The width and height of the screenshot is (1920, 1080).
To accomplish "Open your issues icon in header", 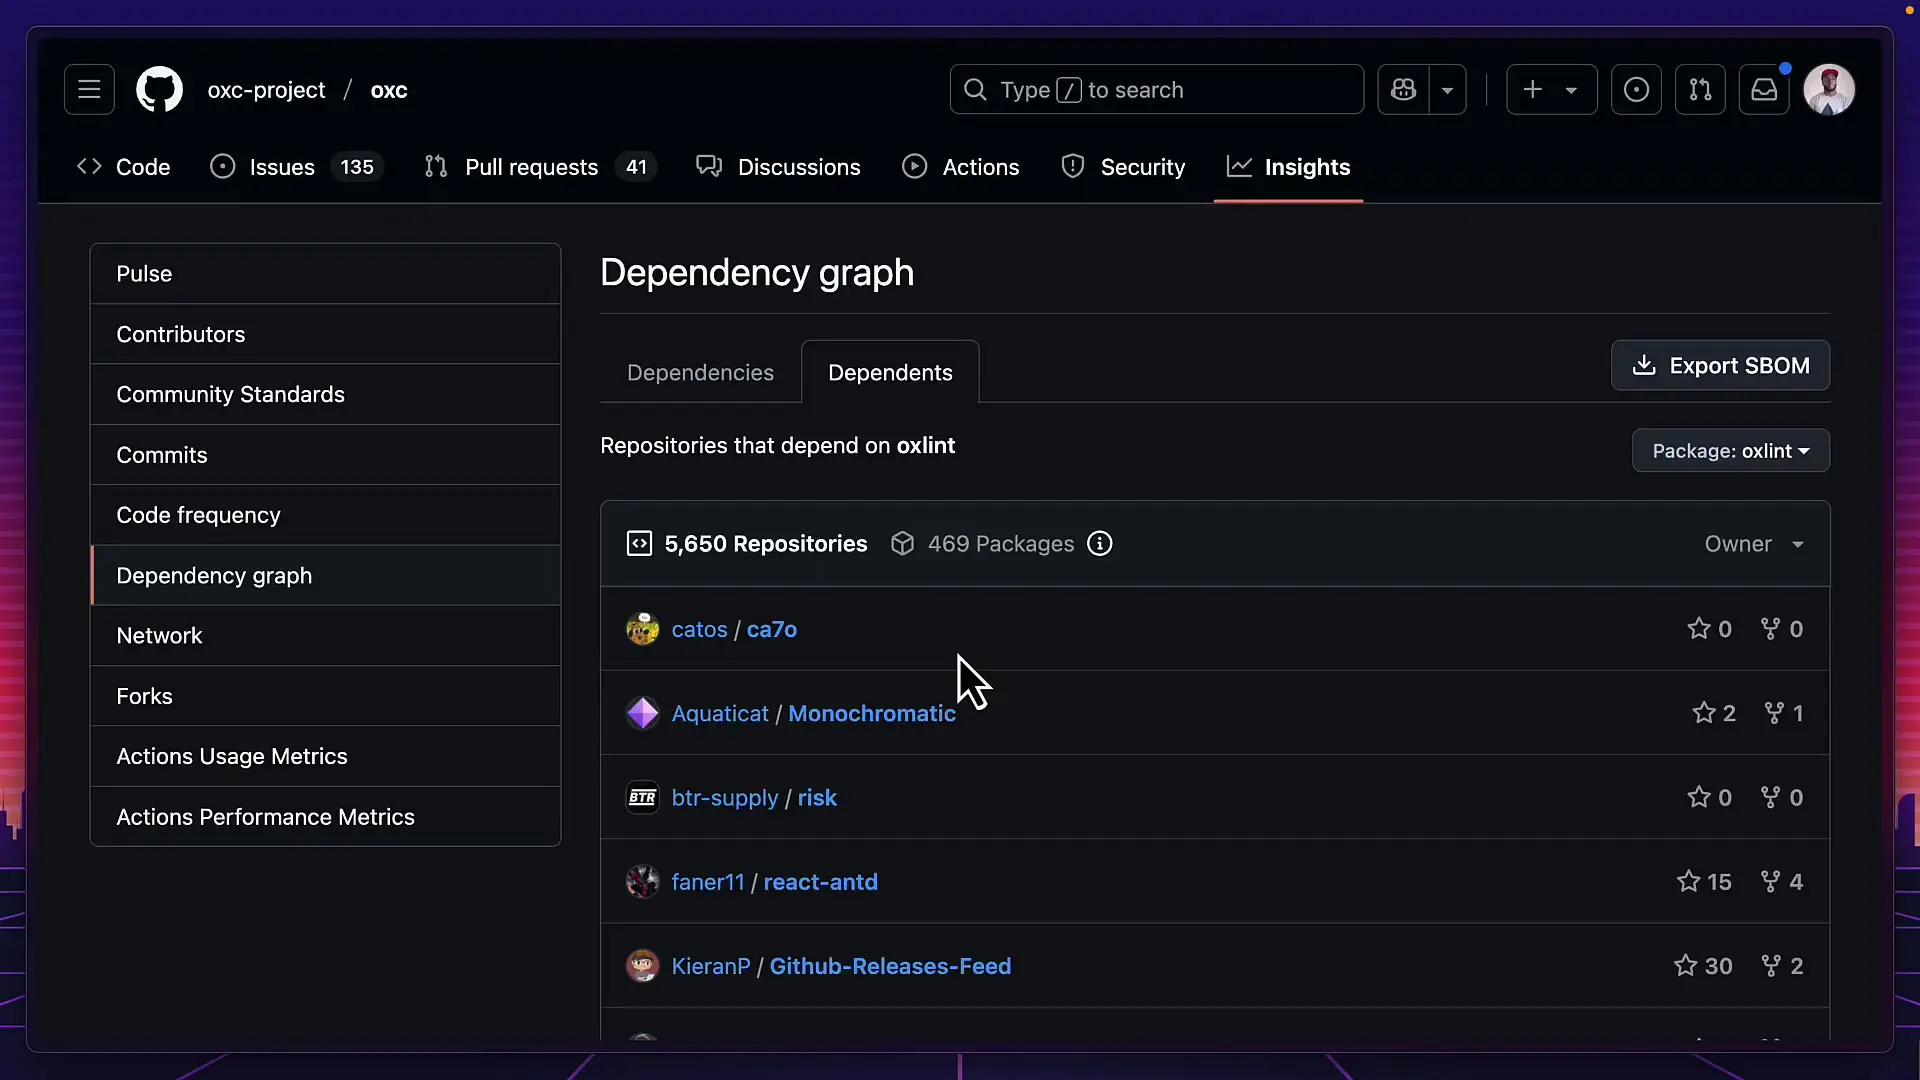I will pos(1636,90).
